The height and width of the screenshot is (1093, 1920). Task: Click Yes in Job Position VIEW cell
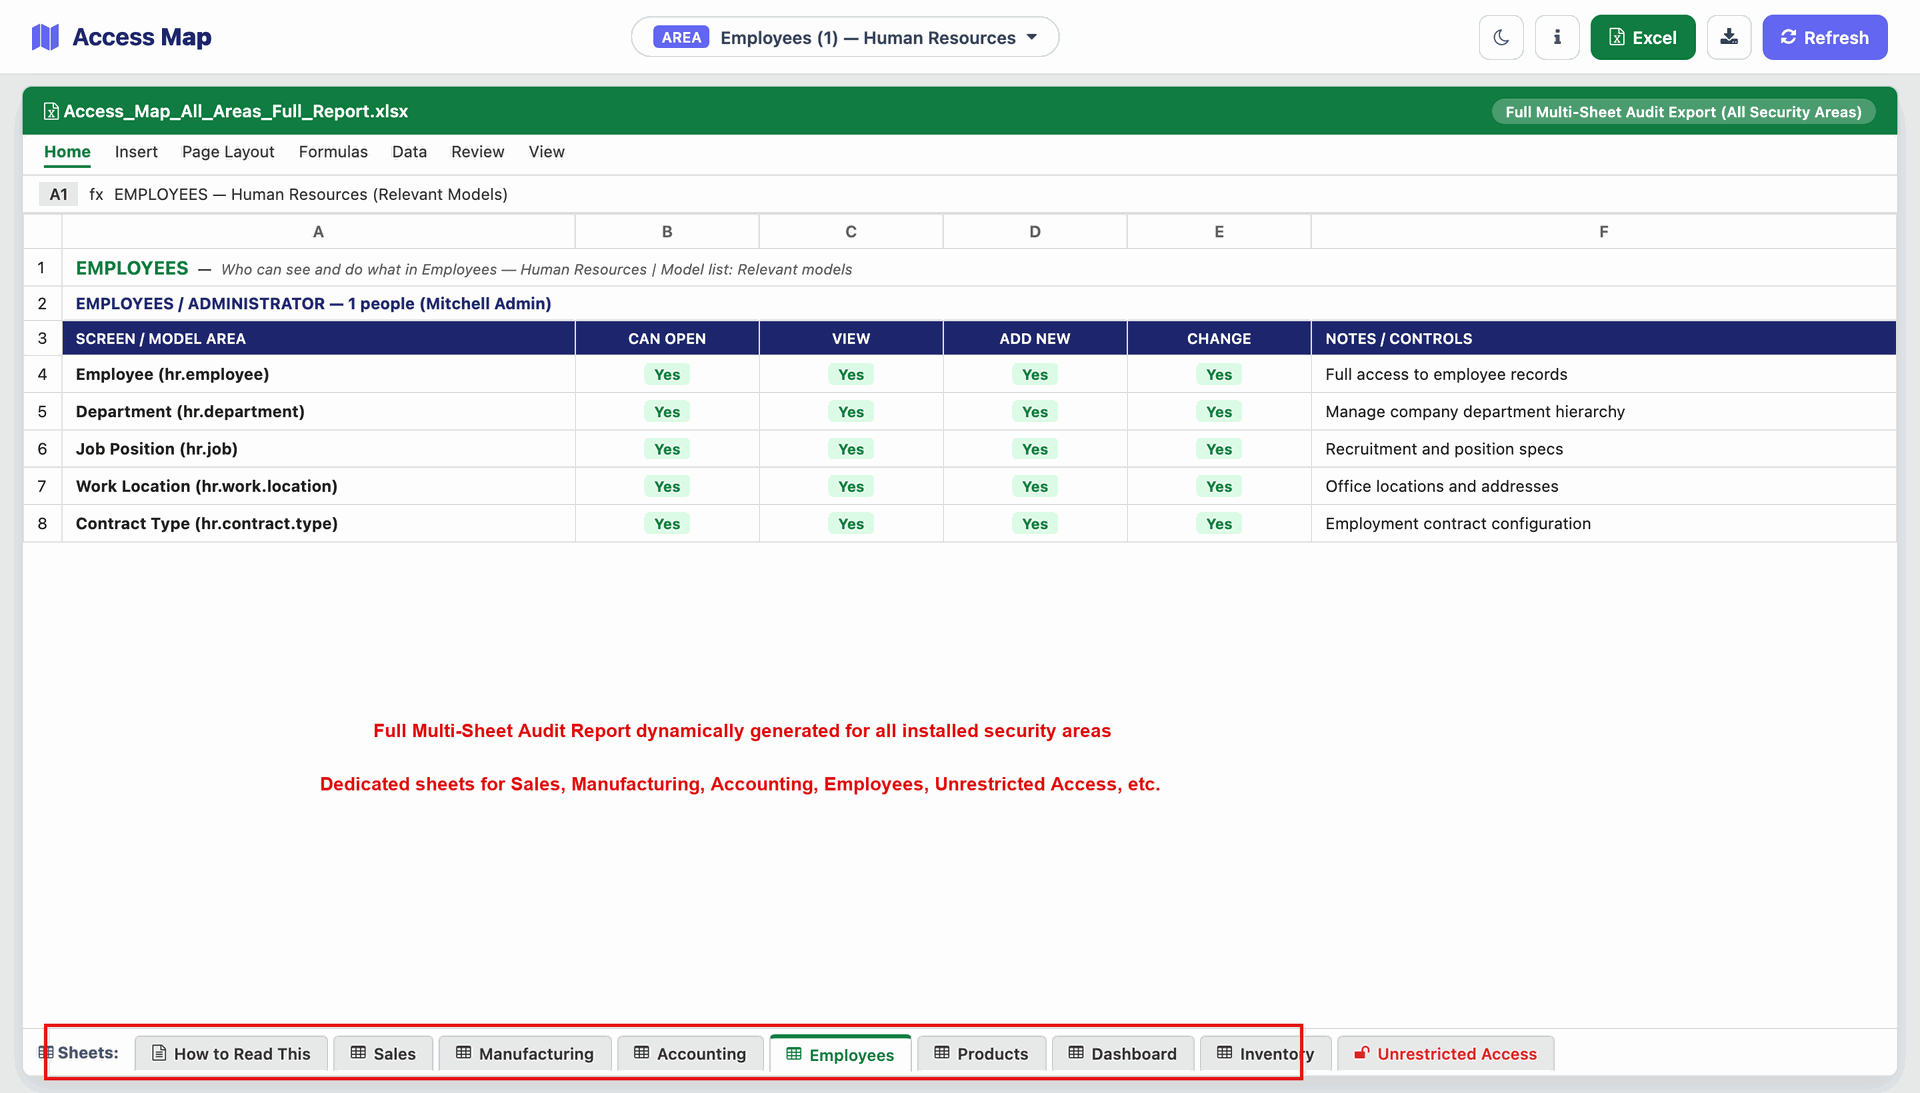(851, 449)
